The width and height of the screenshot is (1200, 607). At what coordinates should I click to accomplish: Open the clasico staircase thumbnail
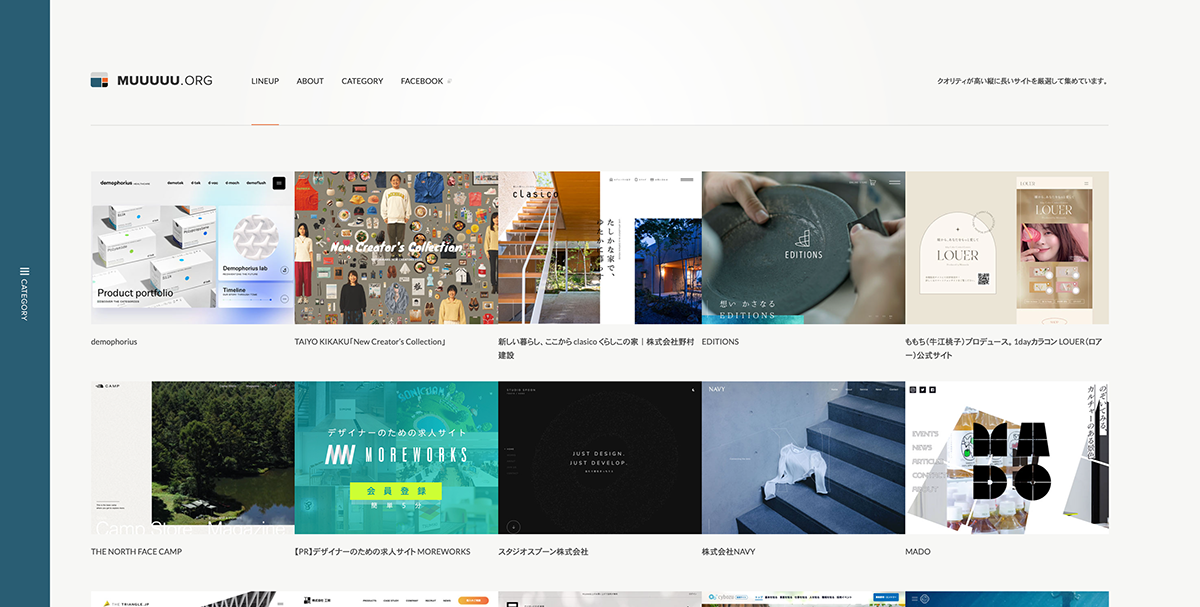[x=600, y=247]
